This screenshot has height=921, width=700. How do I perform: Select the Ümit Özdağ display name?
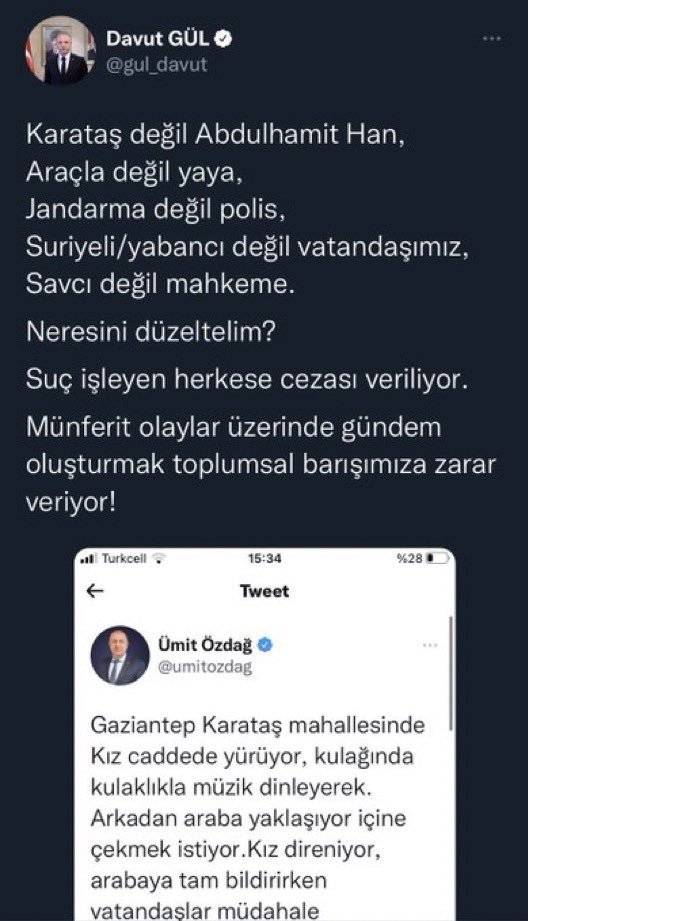(x=205, y=645)
